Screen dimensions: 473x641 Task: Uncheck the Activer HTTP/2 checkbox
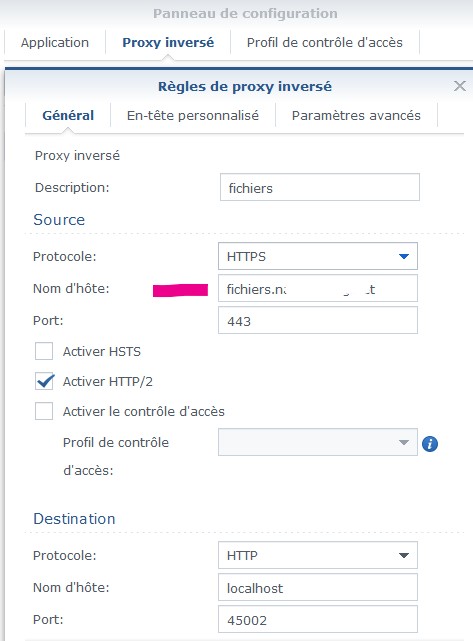click(44, 381)
